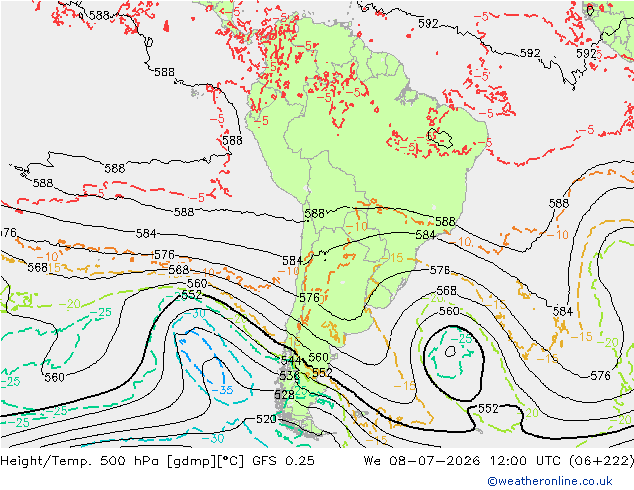The width and height of the screenshot is (634, 490).
Task: Click the Height/Temp. 500 hPa GFS title text
Action: (x=157, y=461)
